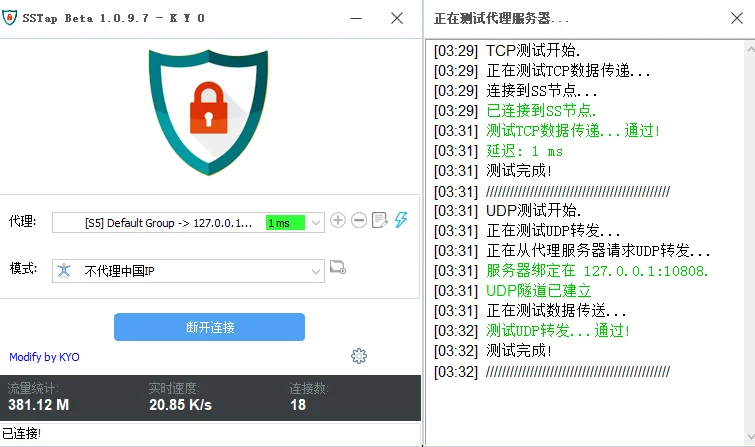
Task: Expand the proxy server dropdown arrow
Action: pyautogui.click(x=315, y=223)
